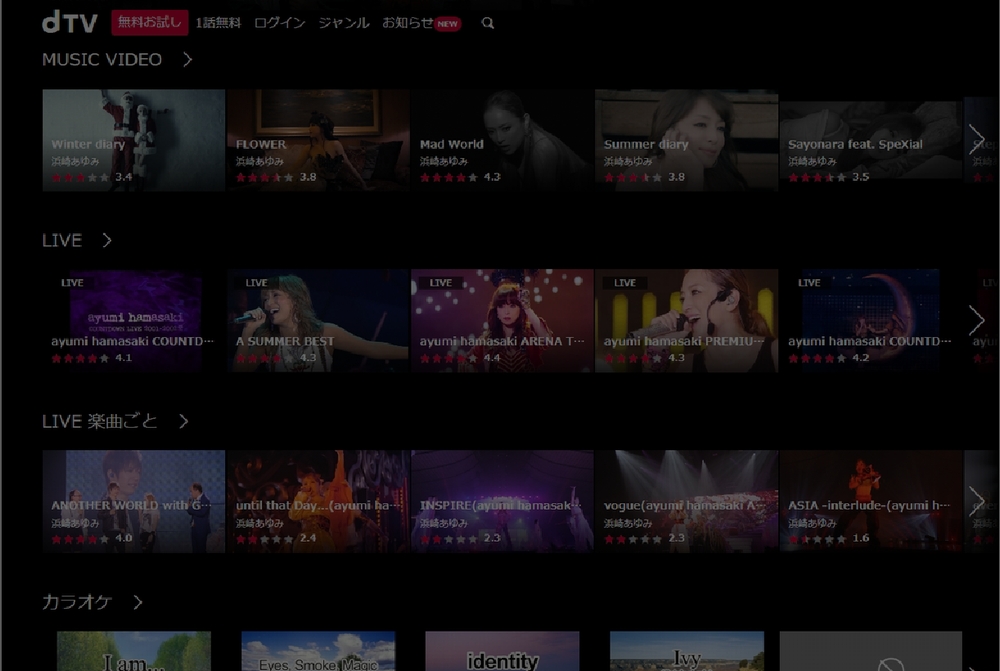Image resolution: width=1000 pixels, height=671 pixels.
Task: Open the FLOWER music video
Action: click(318, 140)
